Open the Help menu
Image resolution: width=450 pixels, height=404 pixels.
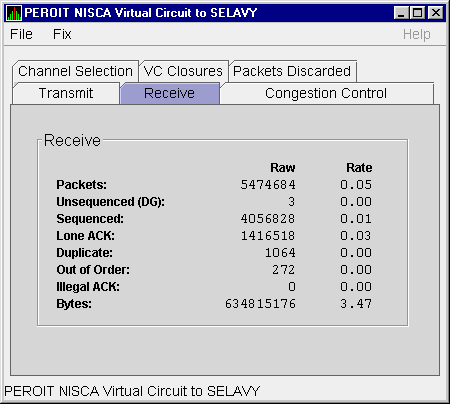(x=417, y=34)
